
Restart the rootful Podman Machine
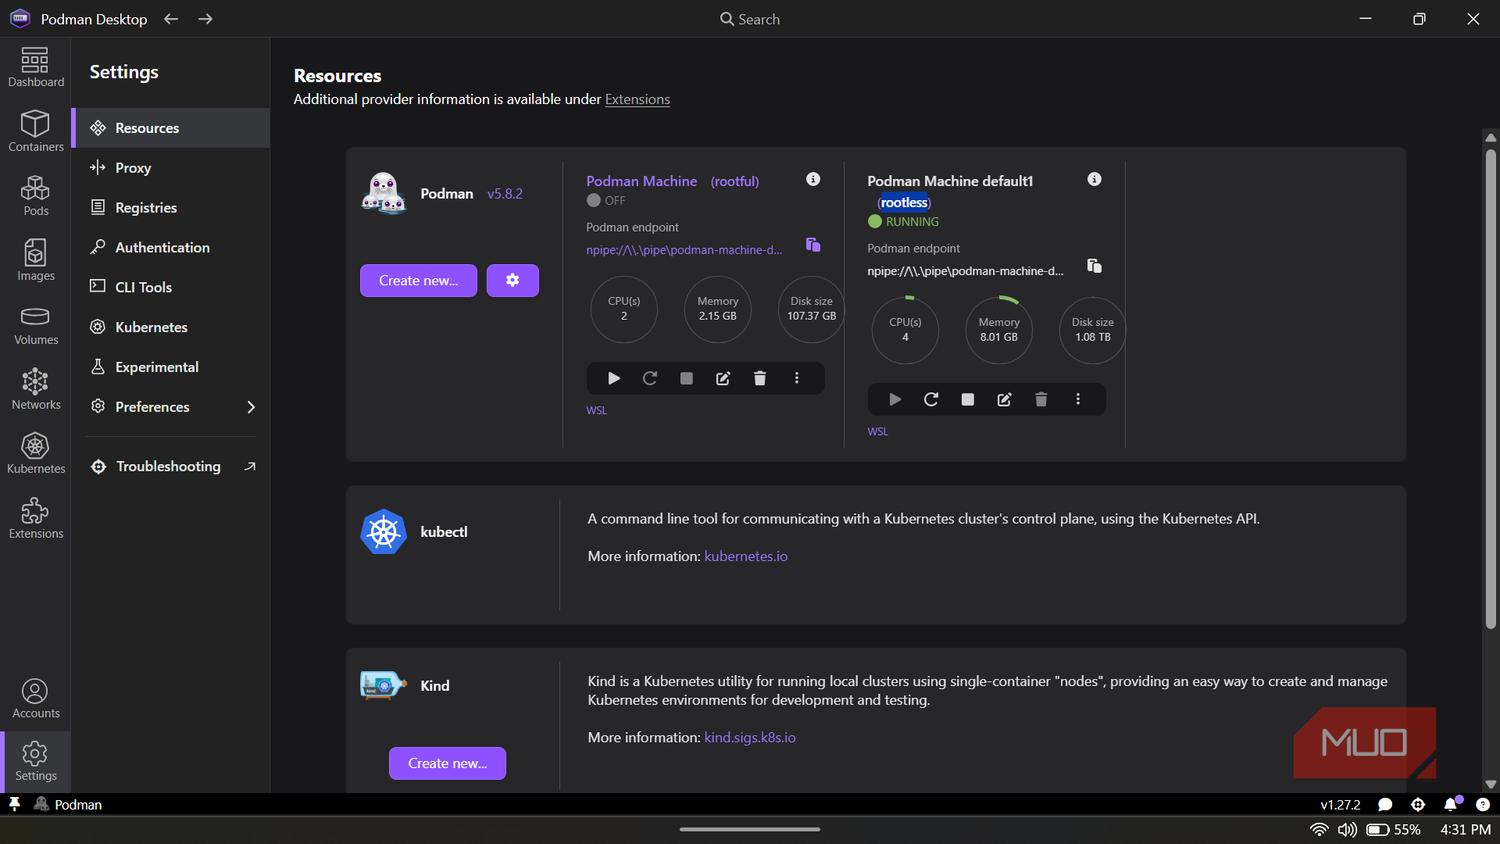tap(650, 378)
